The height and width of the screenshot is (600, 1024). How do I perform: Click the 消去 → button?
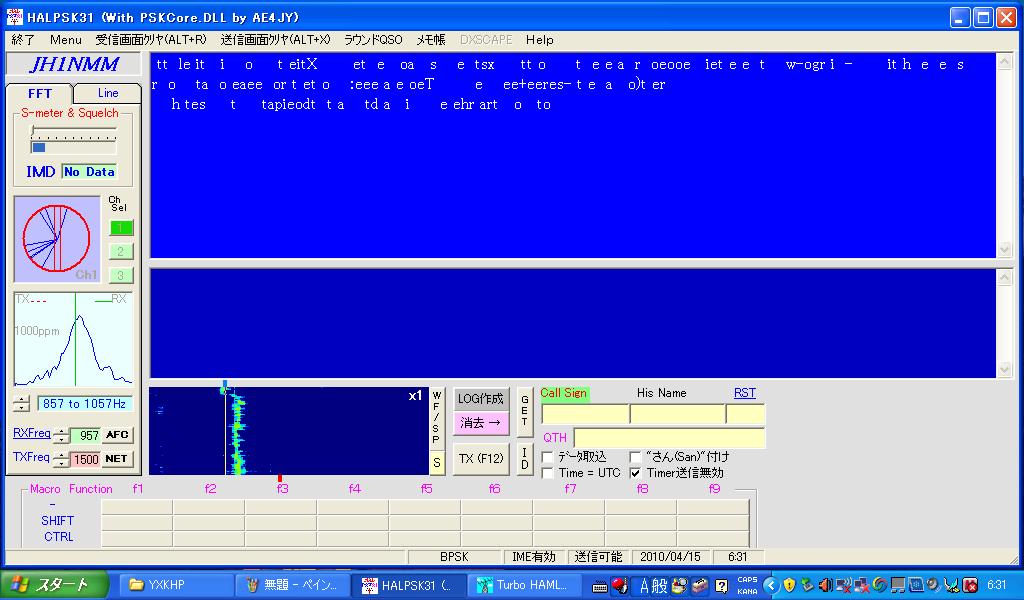[481, 422]
